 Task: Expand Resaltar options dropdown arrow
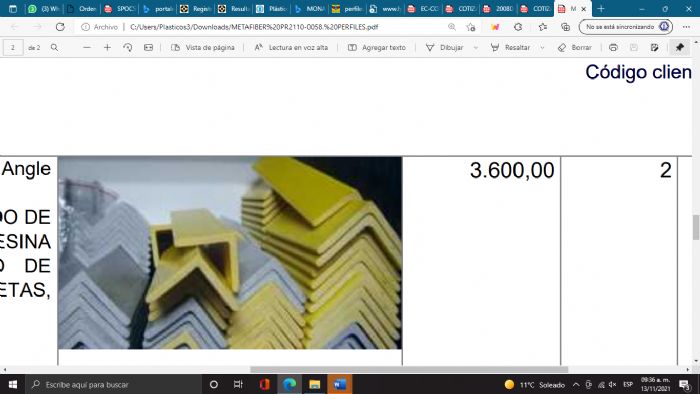tap(542, 47)
